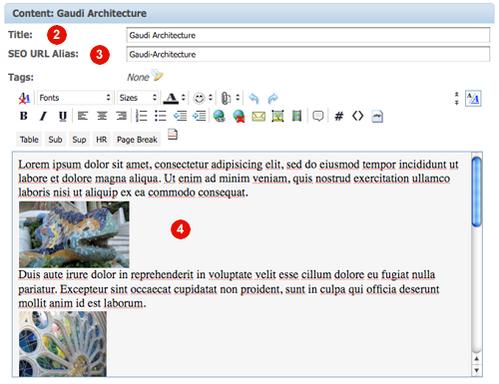Expand the emoticon smiley dropdown
The height and width of the screenshot is (384, 499).
point(203,98)
